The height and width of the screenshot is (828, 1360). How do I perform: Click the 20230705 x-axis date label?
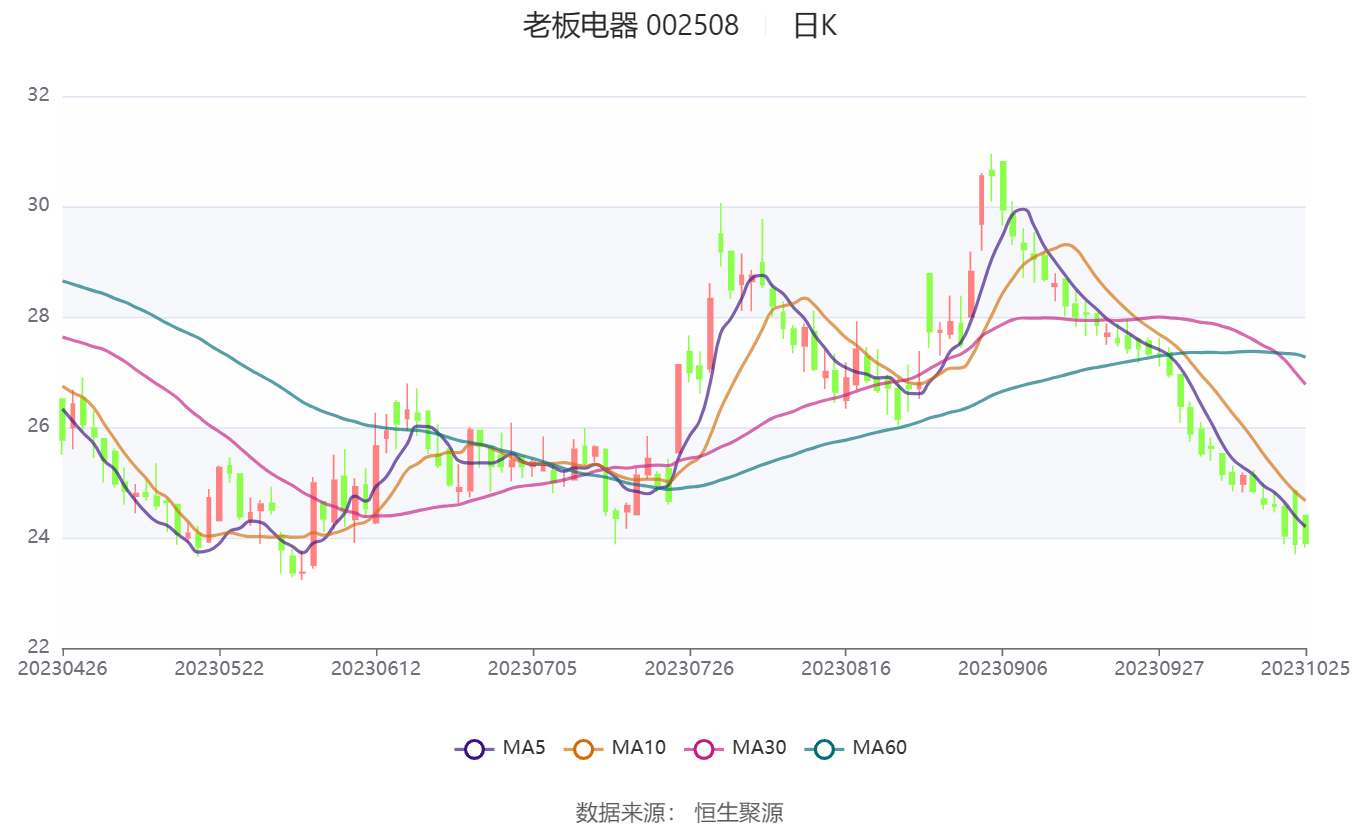click(532, 668)
